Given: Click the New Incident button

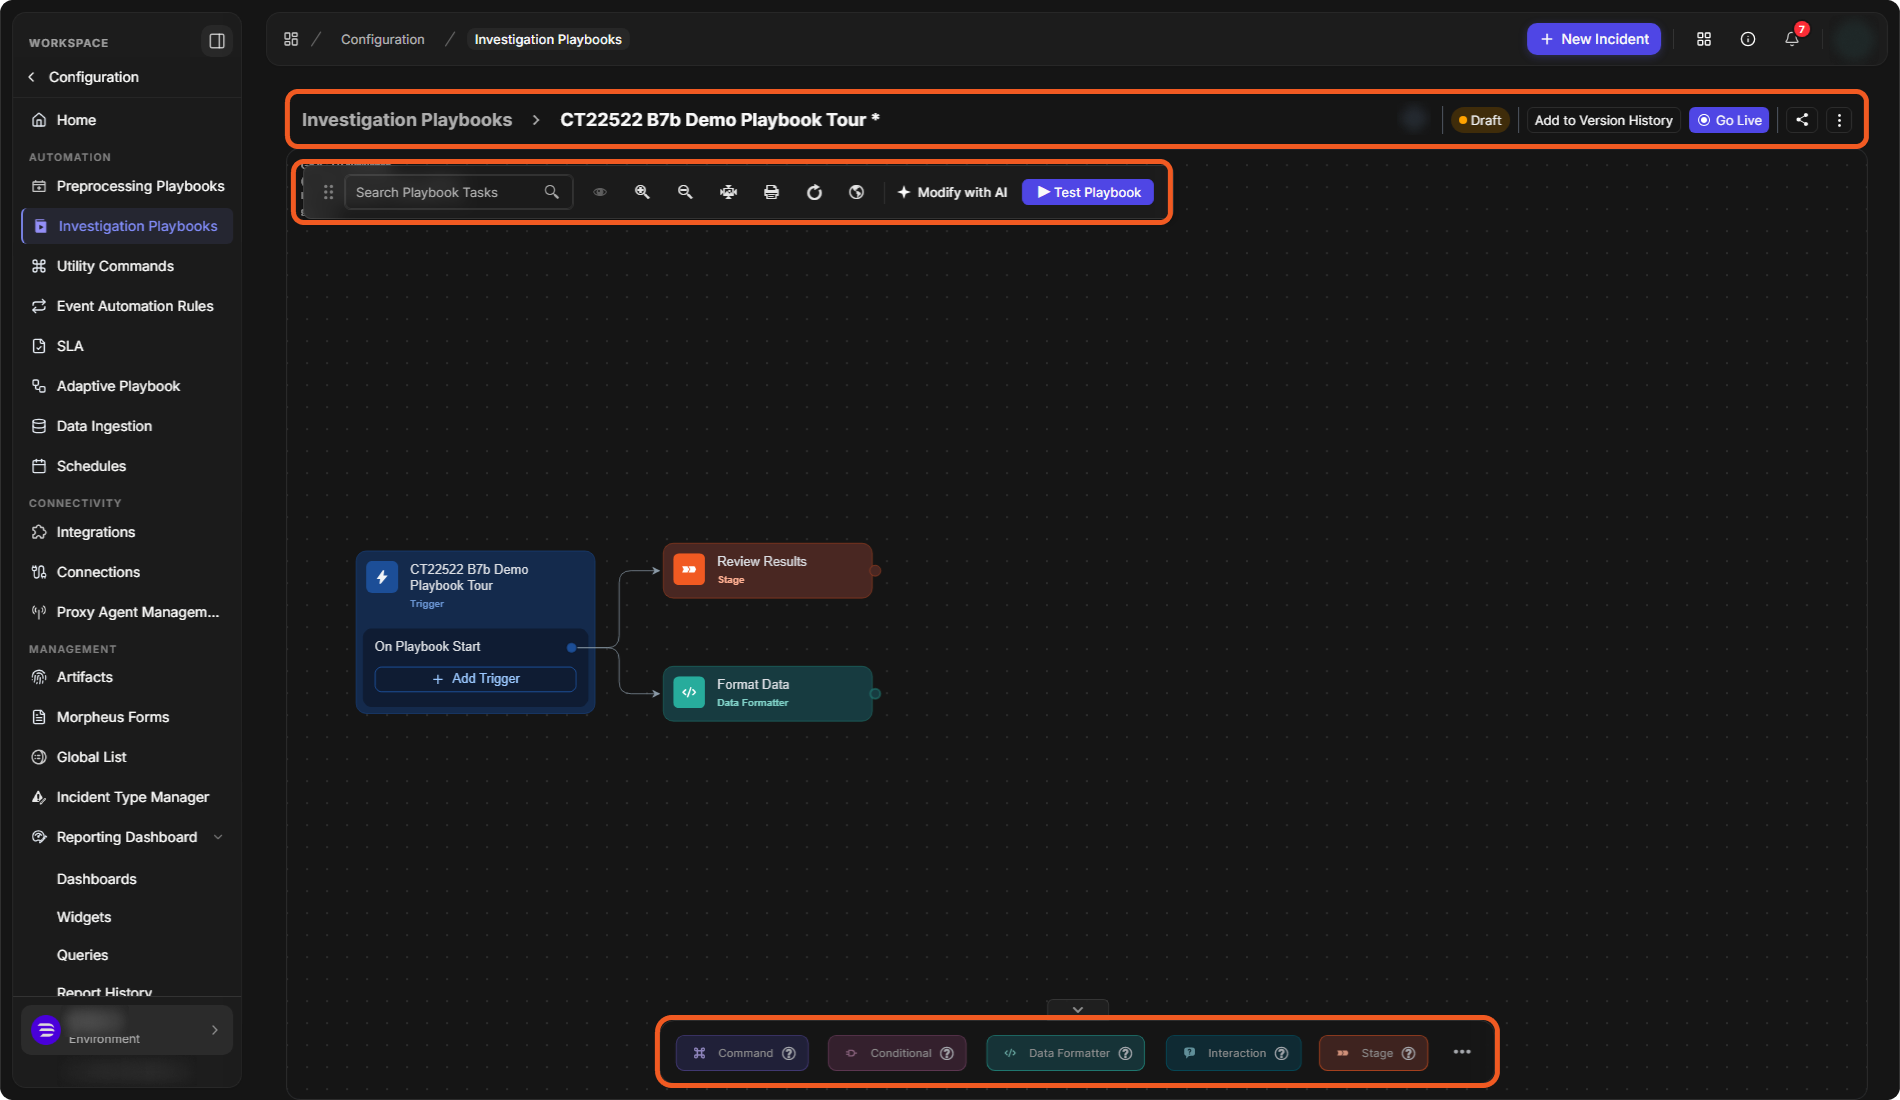Looking at the screenshot, I should point(1594,39).
